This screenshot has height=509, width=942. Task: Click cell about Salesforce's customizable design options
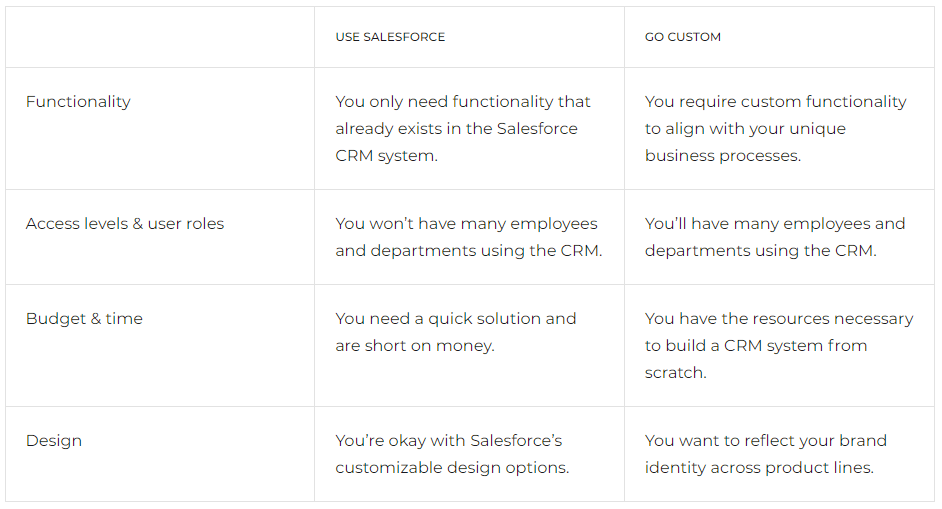point(469,454)
